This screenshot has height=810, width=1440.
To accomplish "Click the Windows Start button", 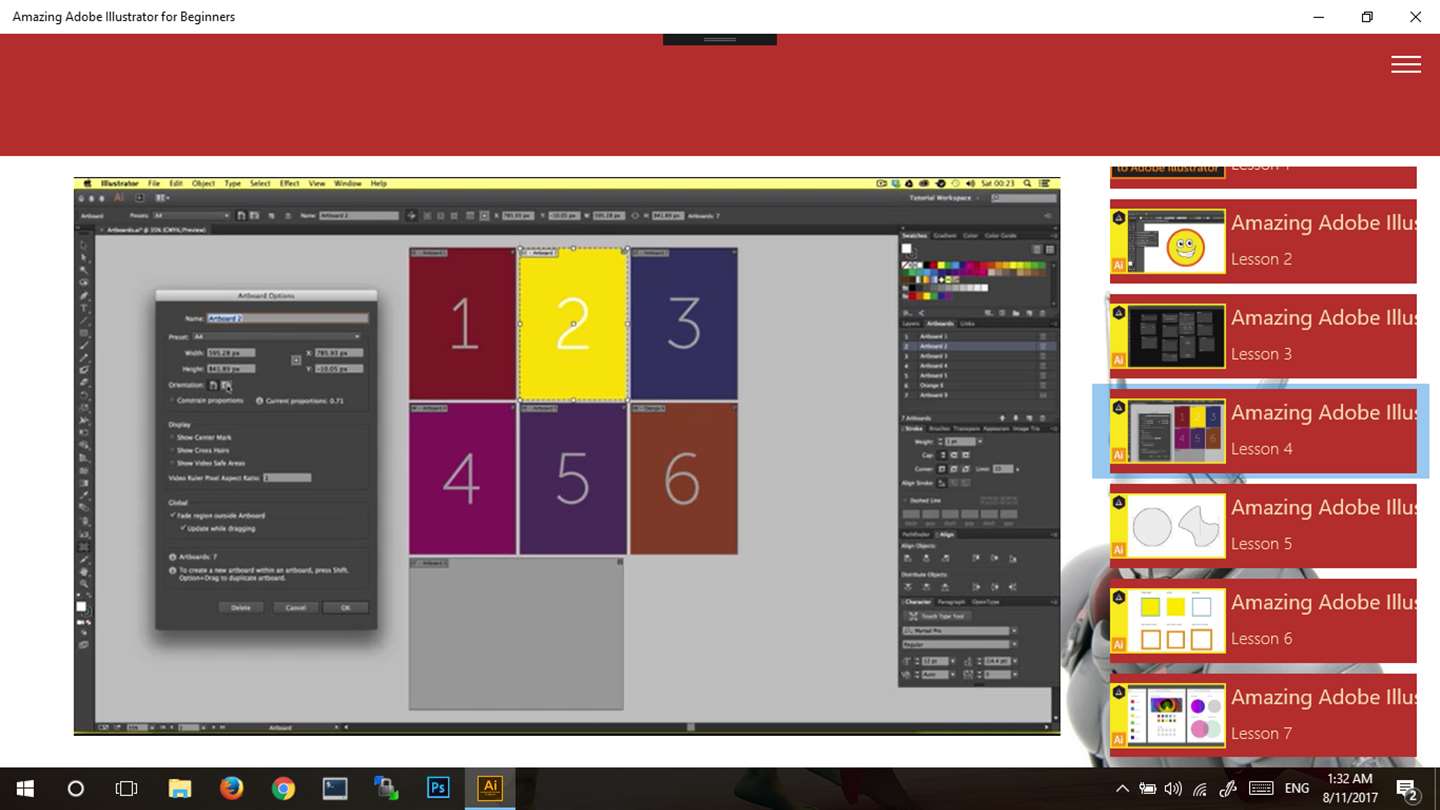I will coord(24,788).
